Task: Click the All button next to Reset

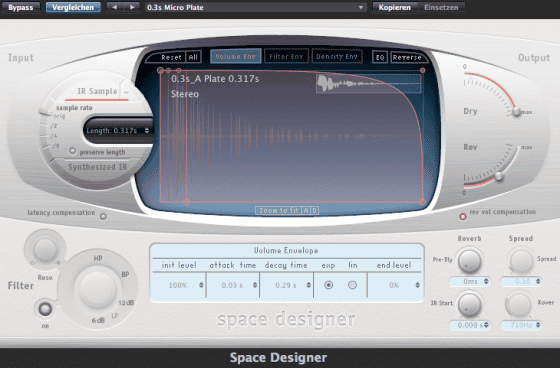Action: point(193,57)
